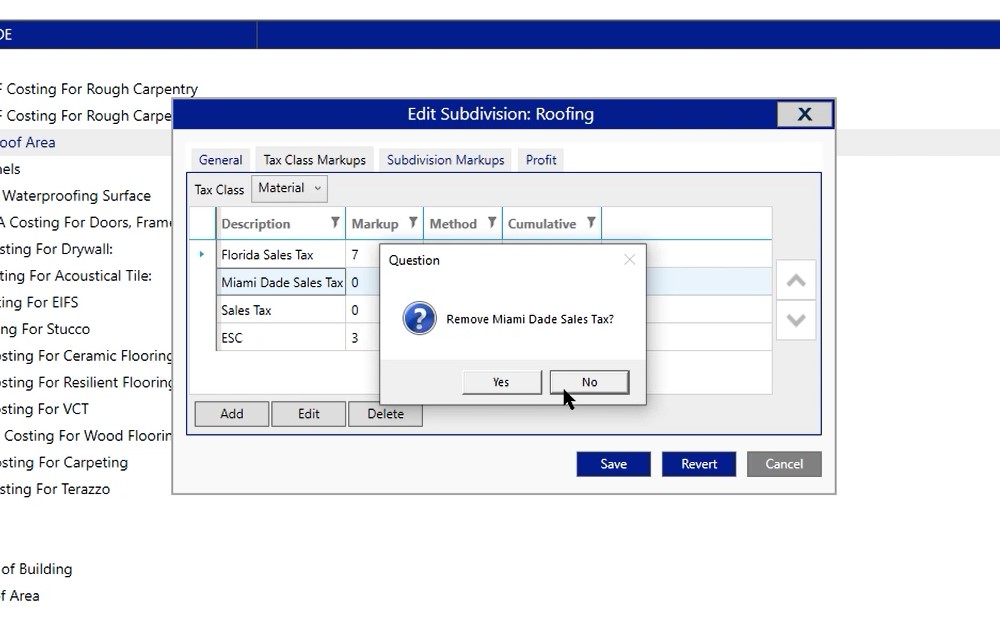
Task: Open the Subdivision Markups tab
Action: click(x=445, y=160)
